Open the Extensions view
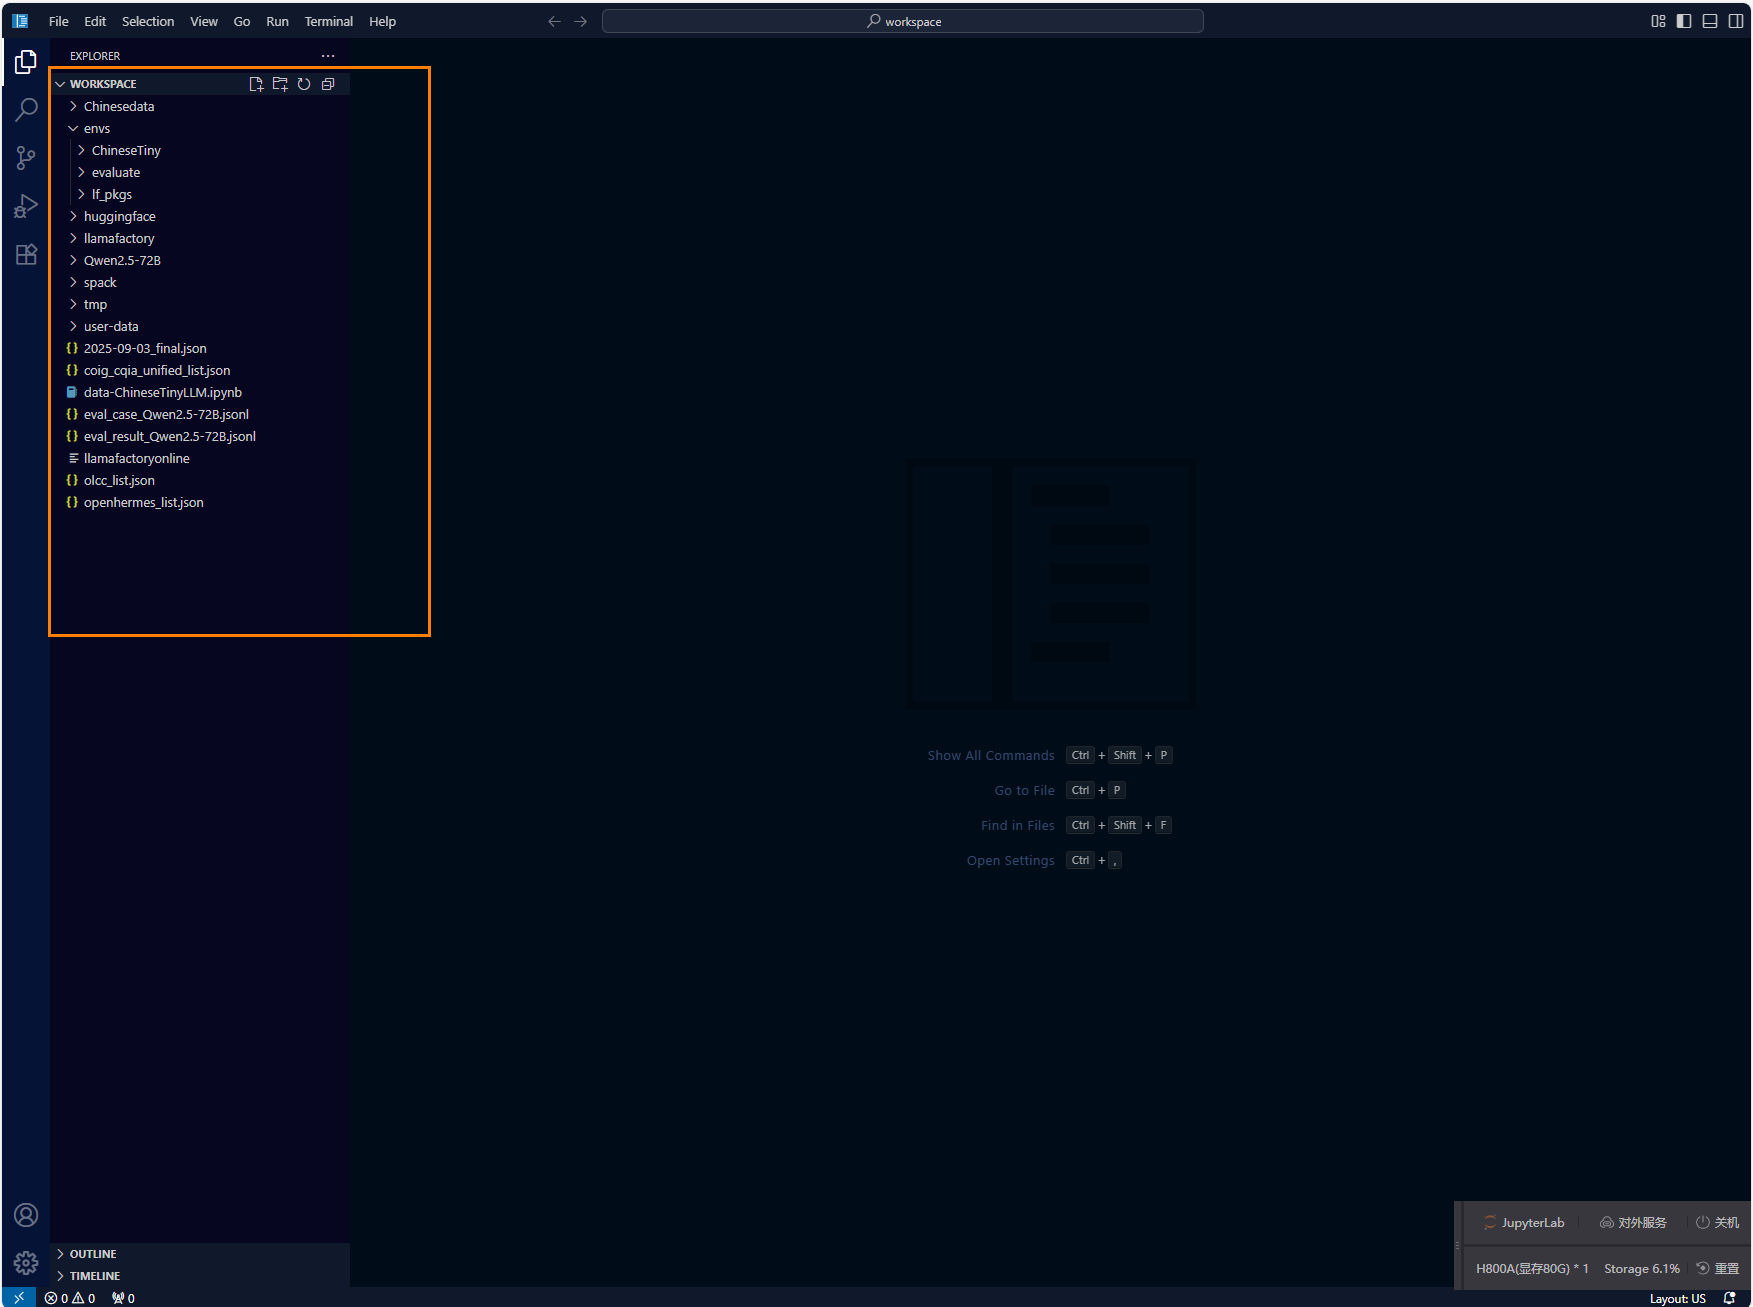Image resolution: width=1753 pixels, height=1307 pixels. tap(26, 254)
